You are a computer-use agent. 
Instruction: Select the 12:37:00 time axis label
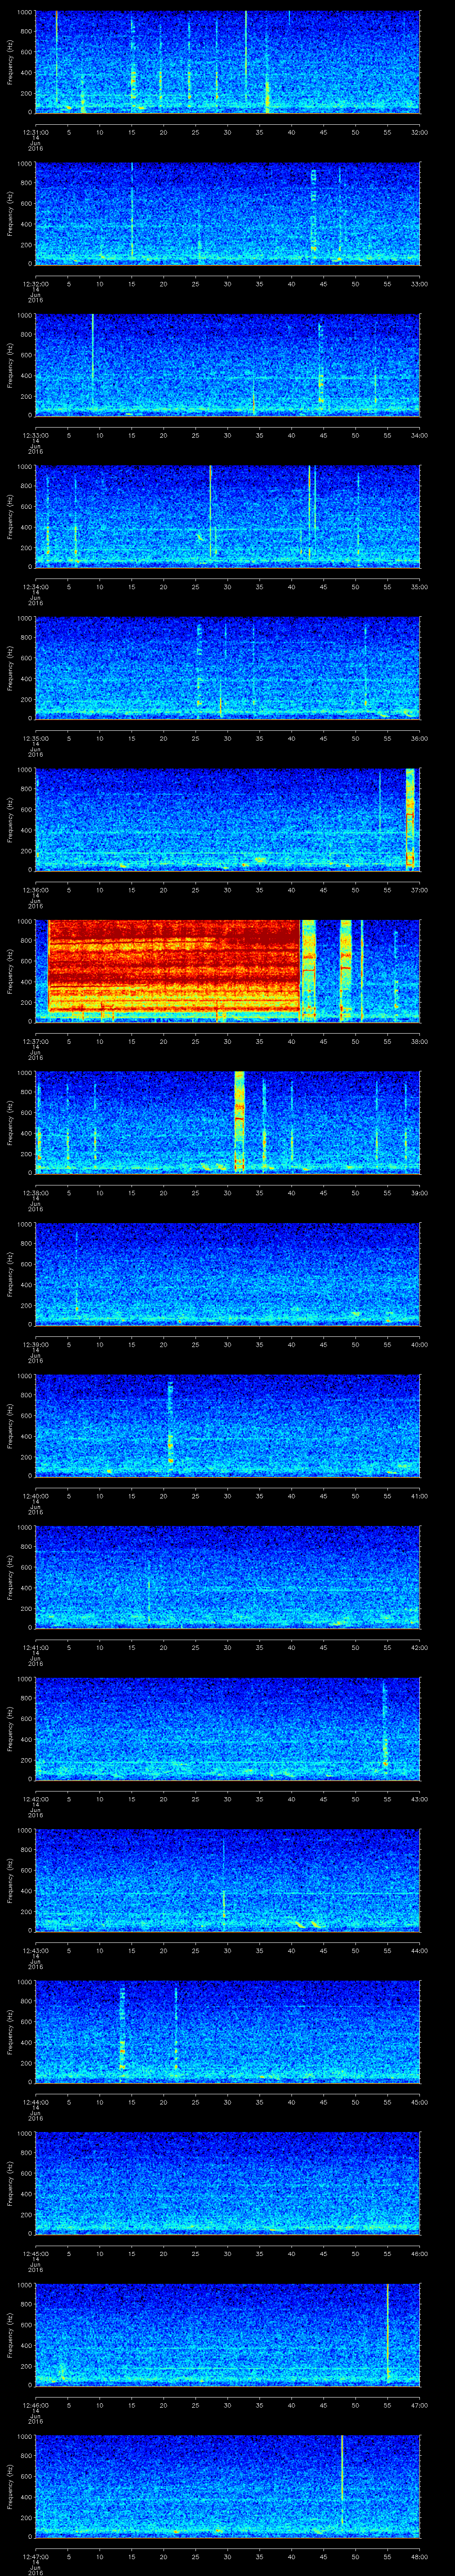(x=37, y=1041)
